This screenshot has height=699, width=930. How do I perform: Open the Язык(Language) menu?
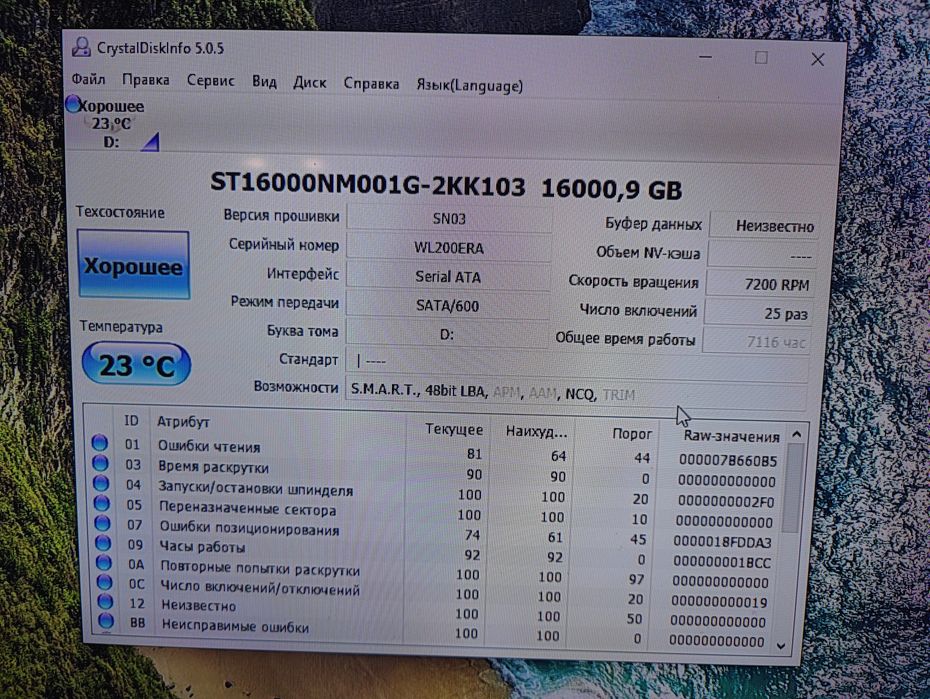(470, 85)
